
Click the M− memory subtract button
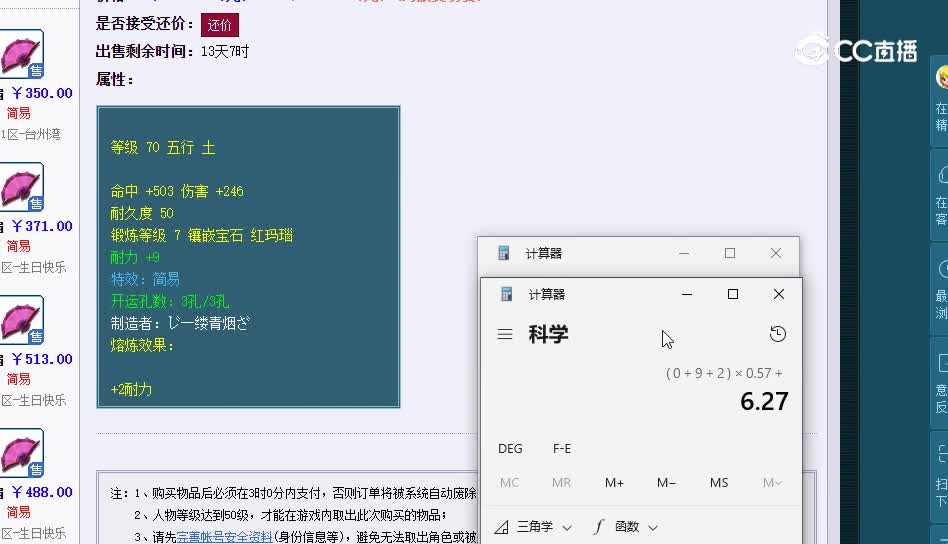[x=666, y=482]
